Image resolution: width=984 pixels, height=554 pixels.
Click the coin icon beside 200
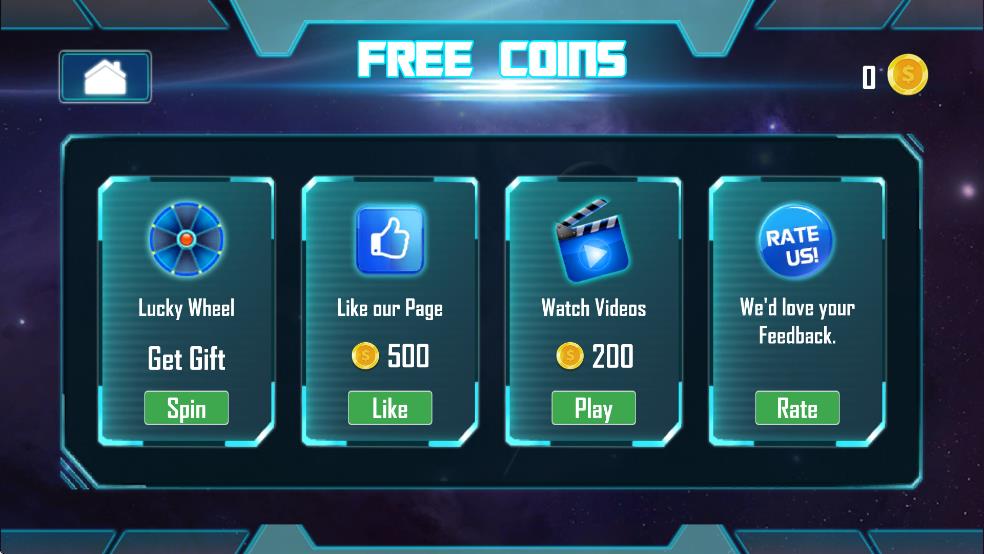pos(570,356)
